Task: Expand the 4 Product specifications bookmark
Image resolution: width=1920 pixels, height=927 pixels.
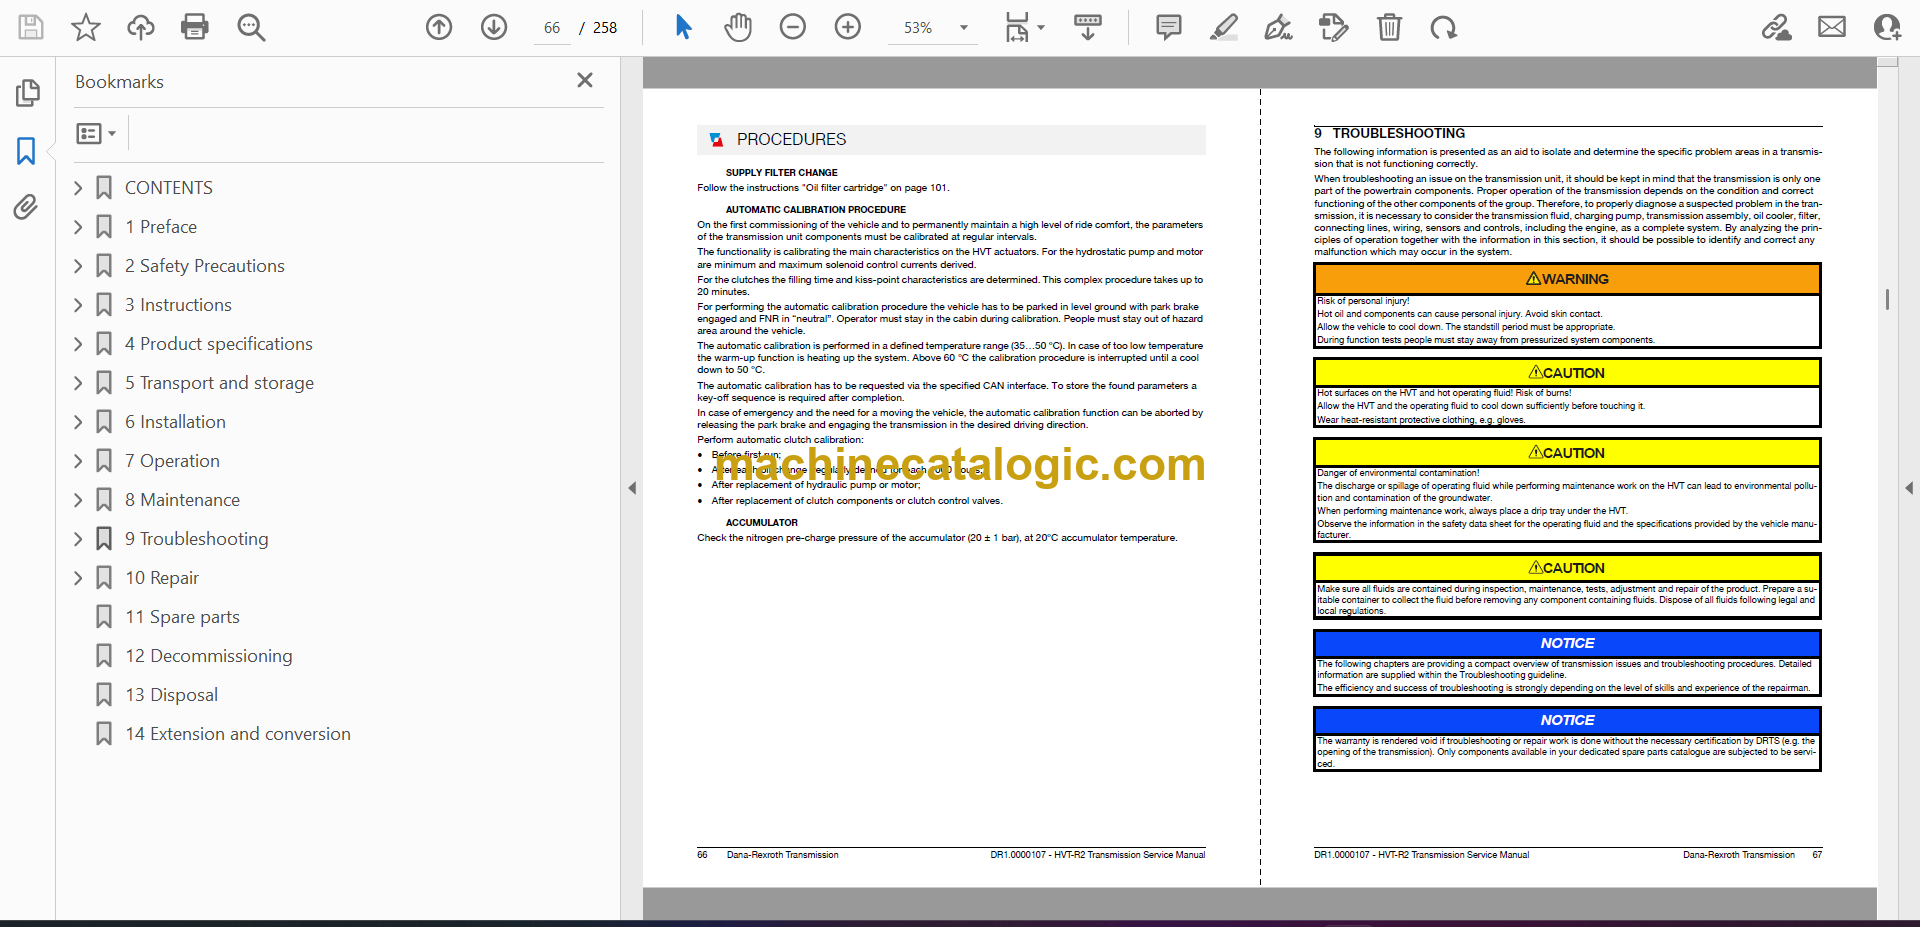Action: click(x=79, y=344)
